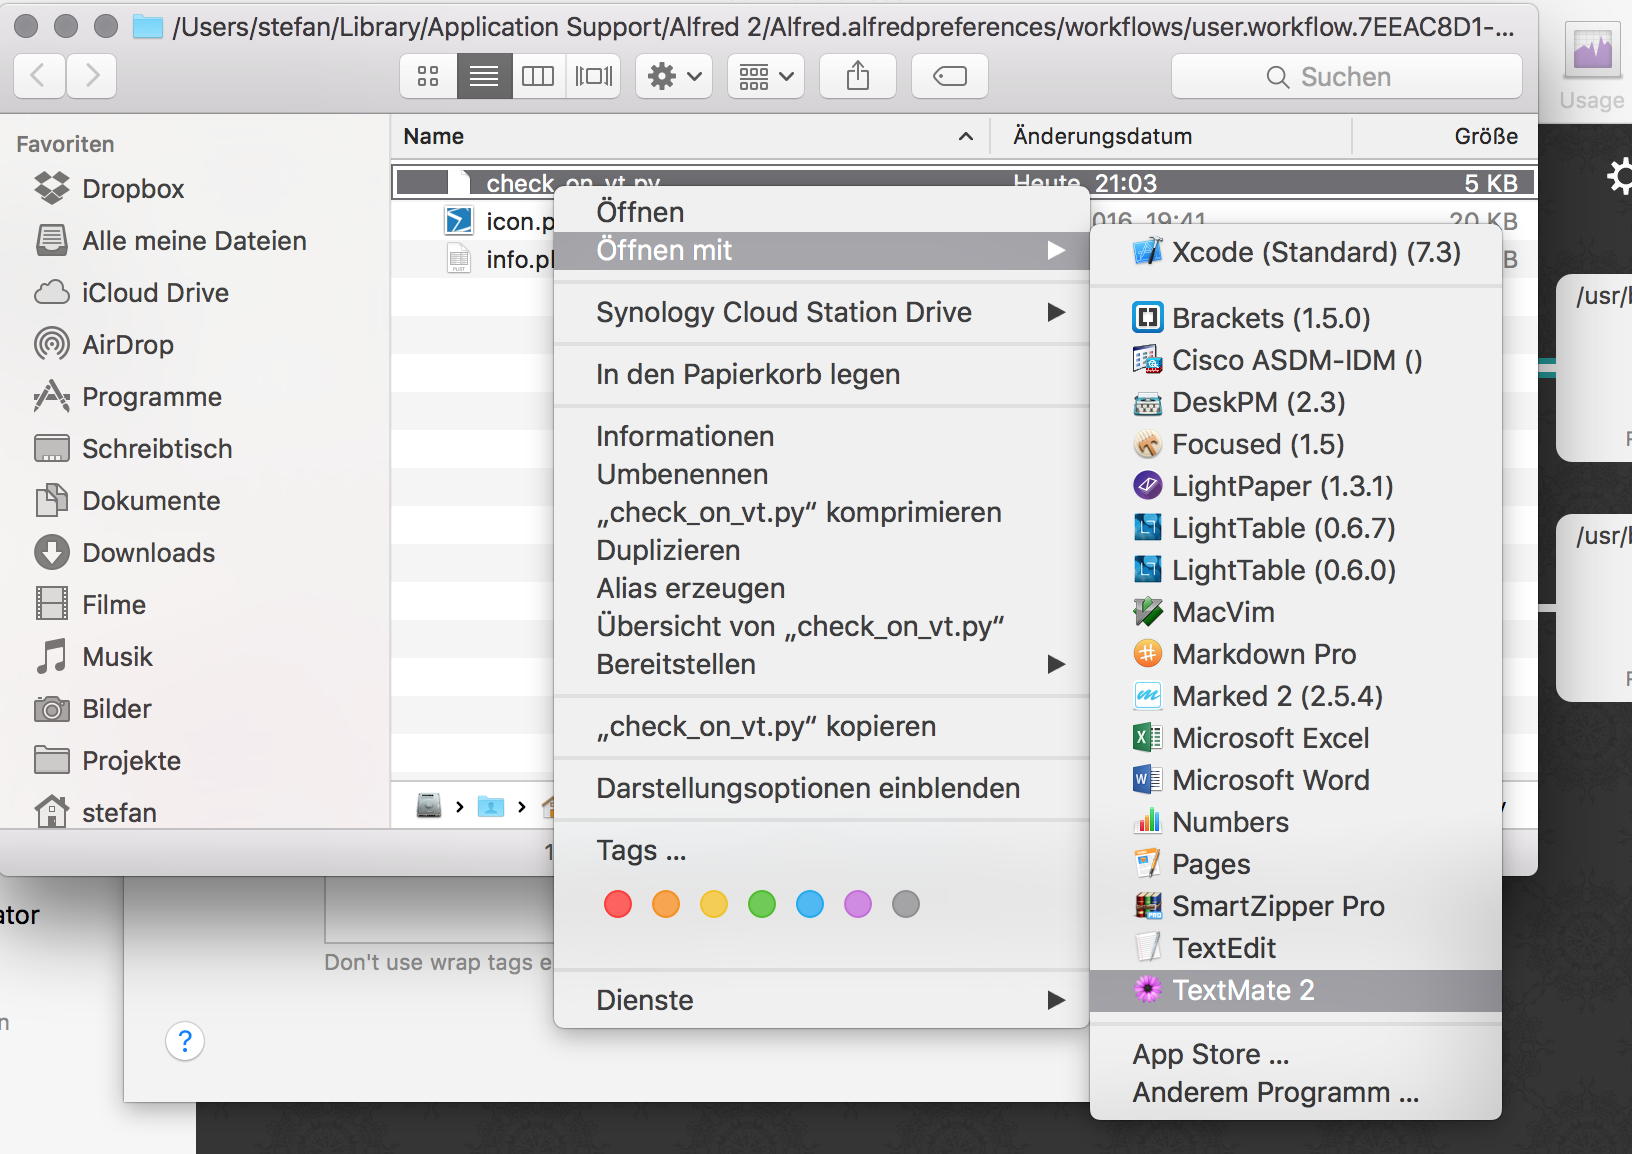Click the Share toolbar button
Screen dimensions: 1632x1154
point(858,76)
